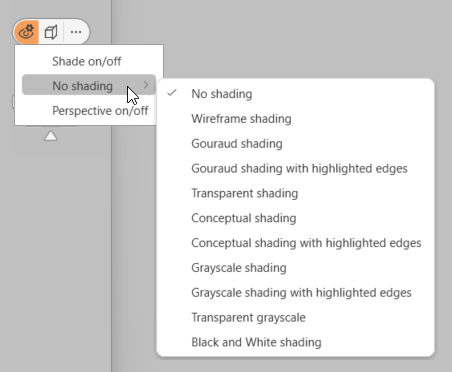
Task: Expand the No shading submenu chevron
Action: 146,85
